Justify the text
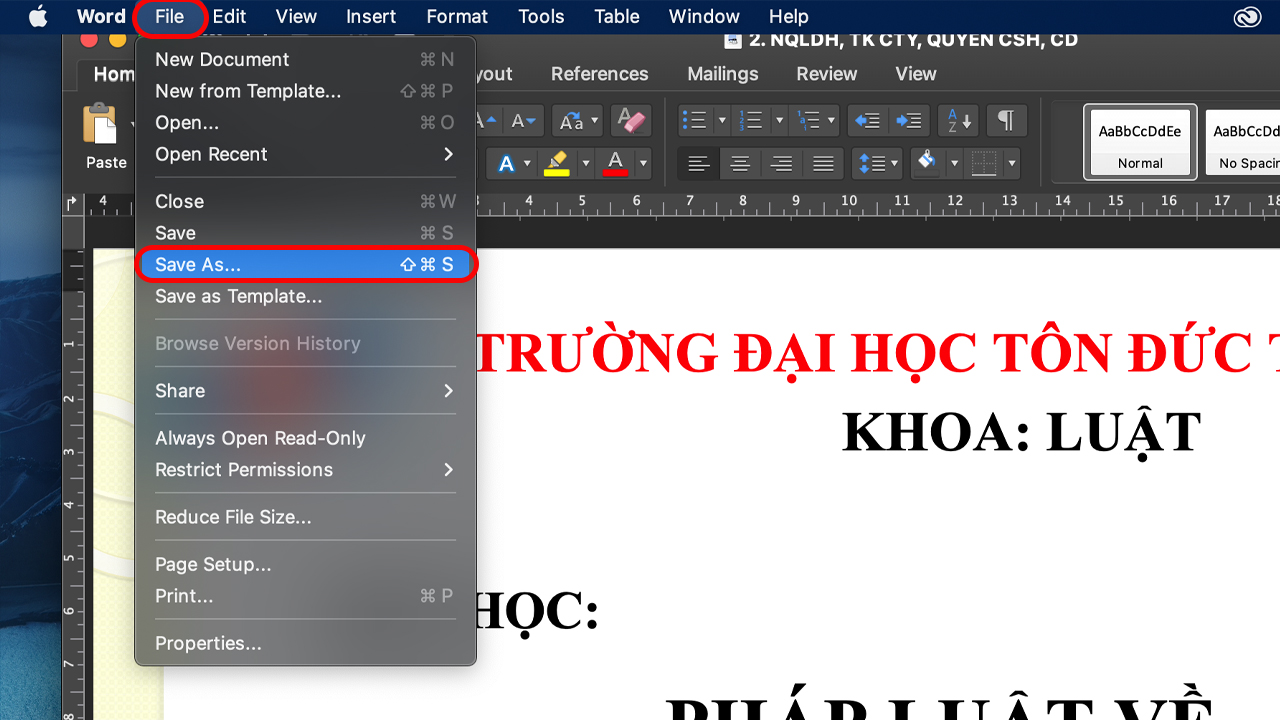 (x=823, y=163)
